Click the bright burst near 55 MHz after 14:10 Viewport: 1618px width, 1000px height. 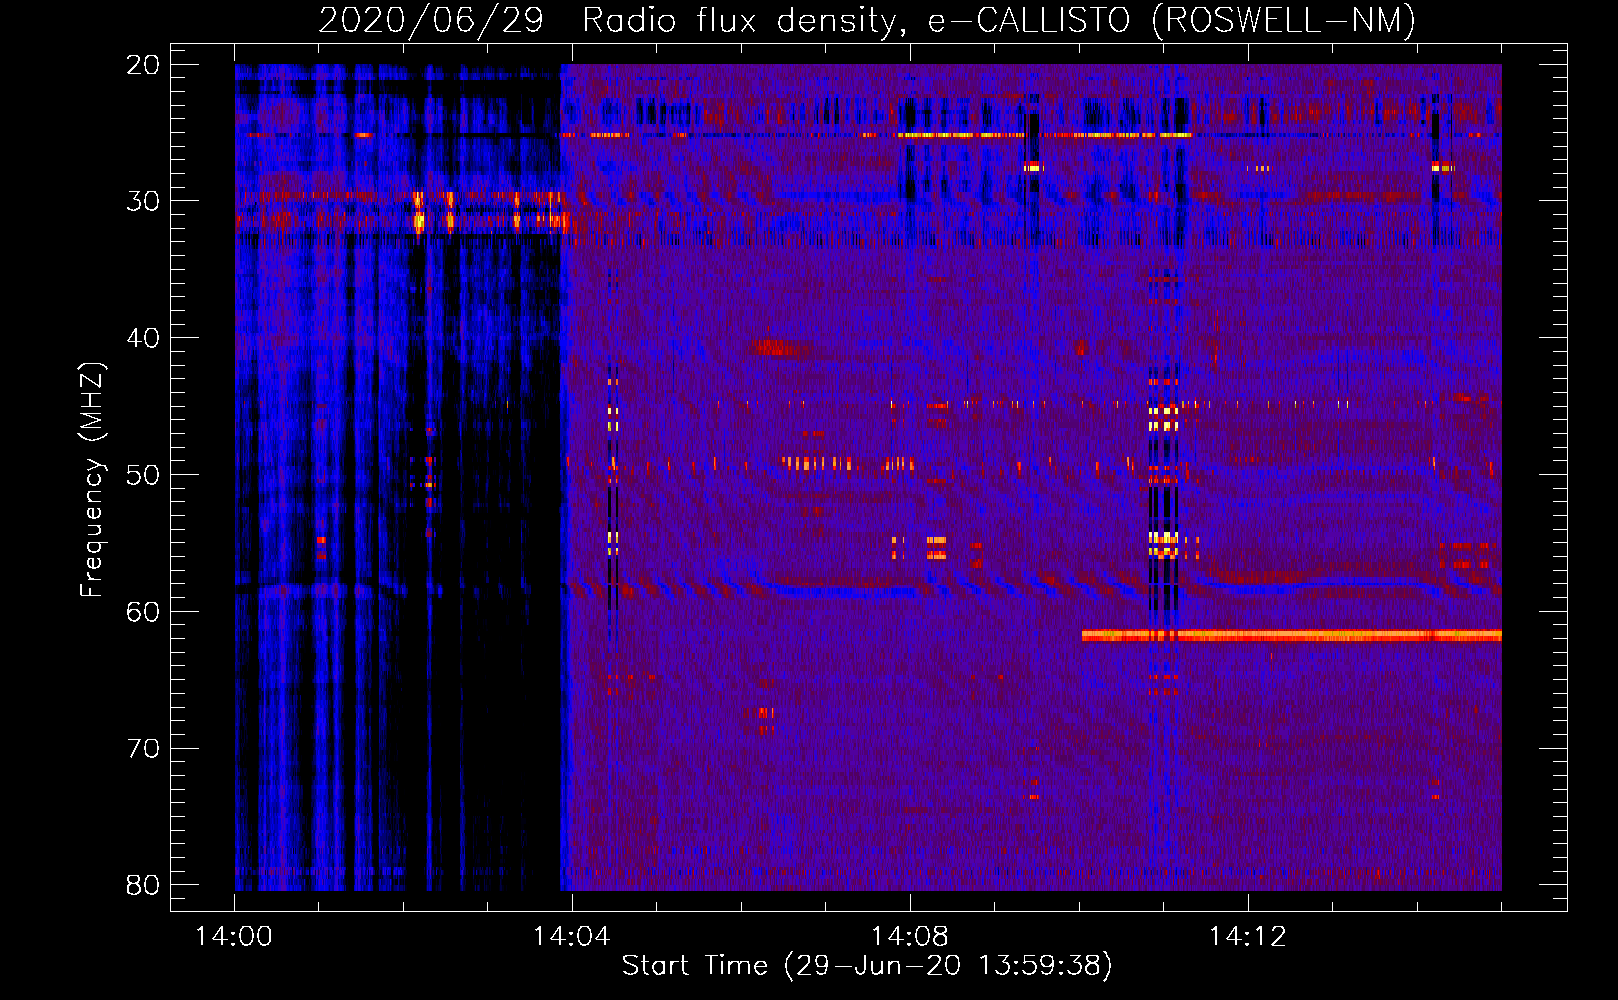(1163, 545)
